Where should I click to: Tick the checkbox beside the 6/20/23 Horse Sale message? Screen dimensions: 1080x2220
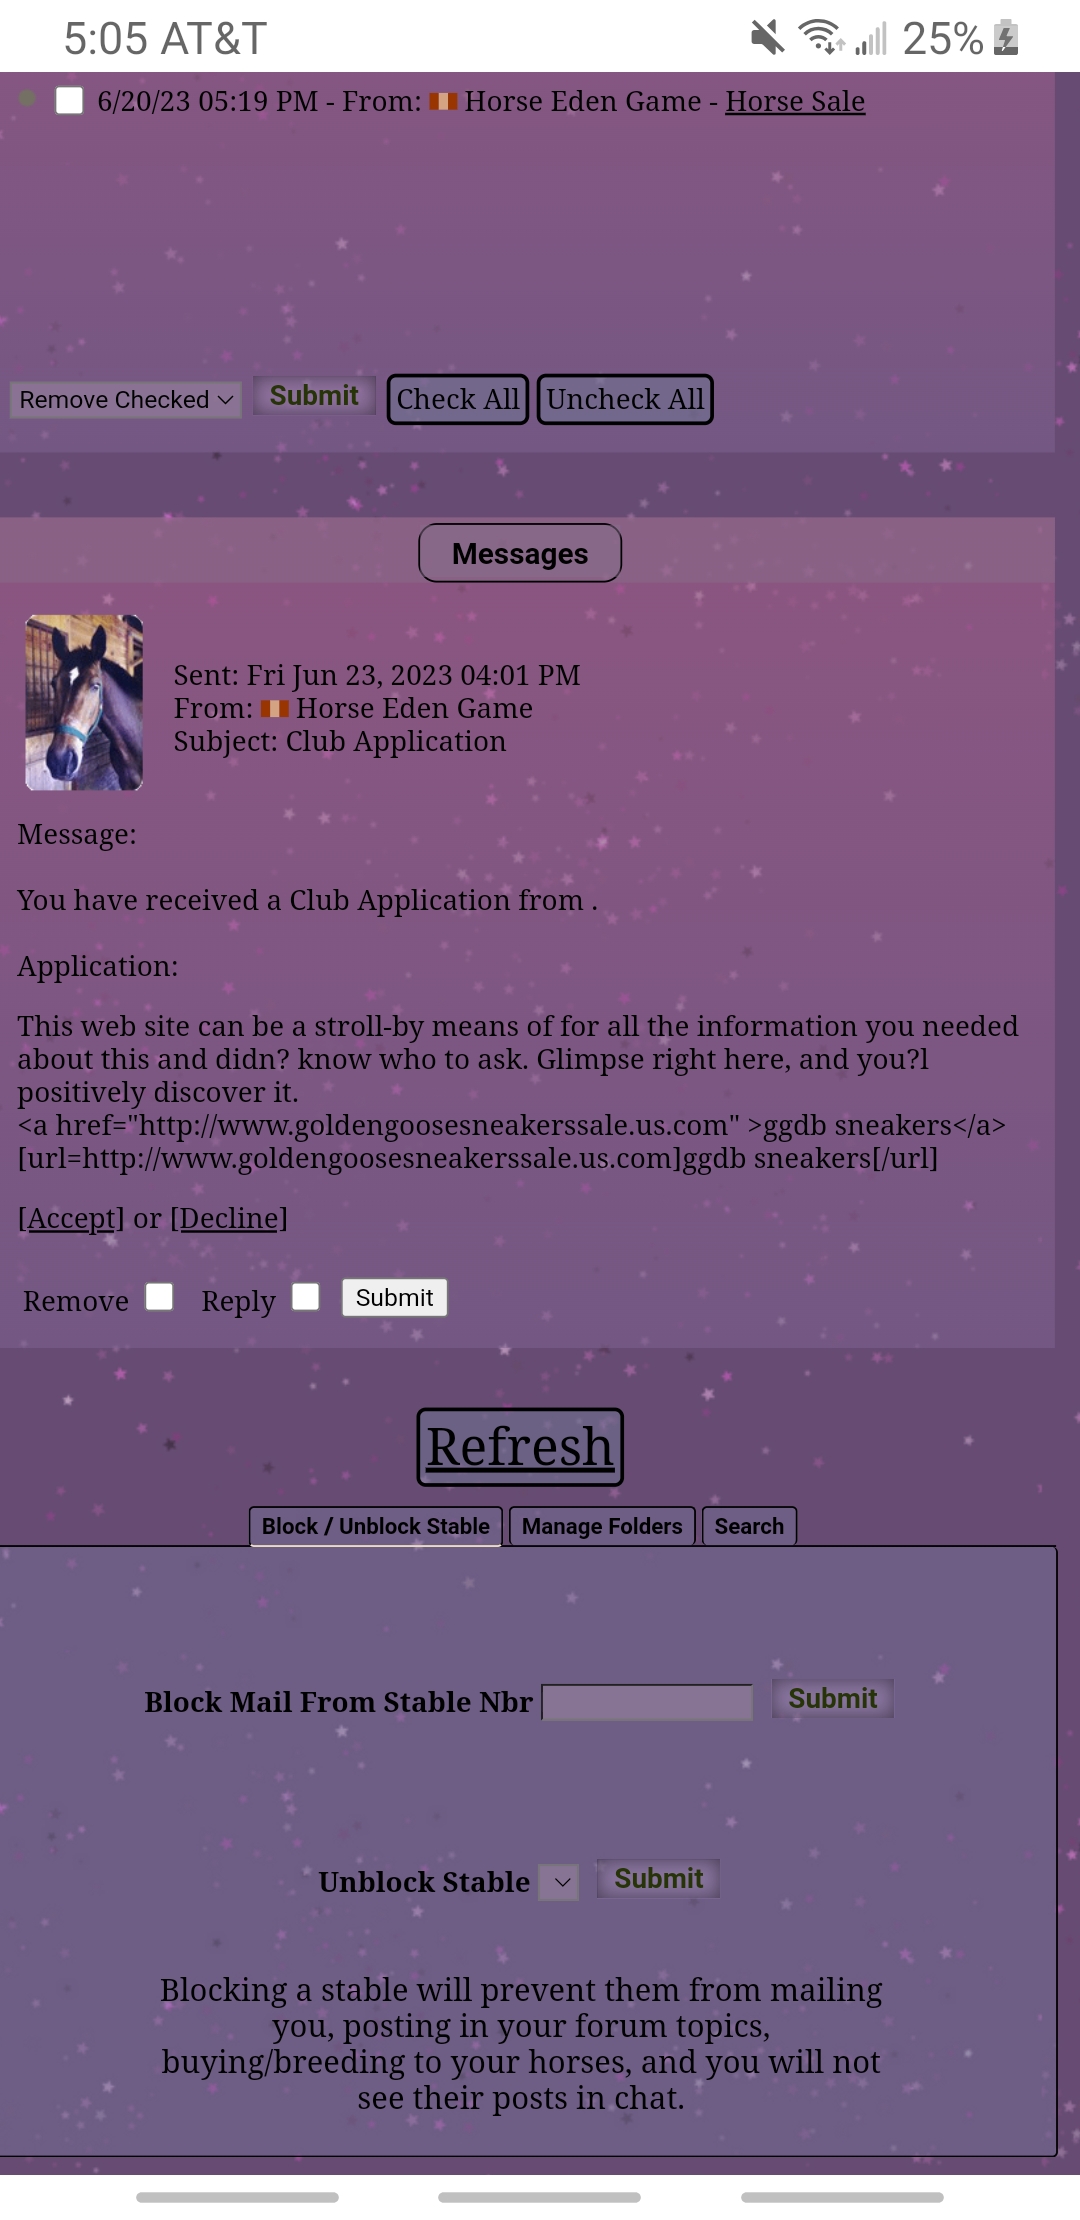pos(69,101)
